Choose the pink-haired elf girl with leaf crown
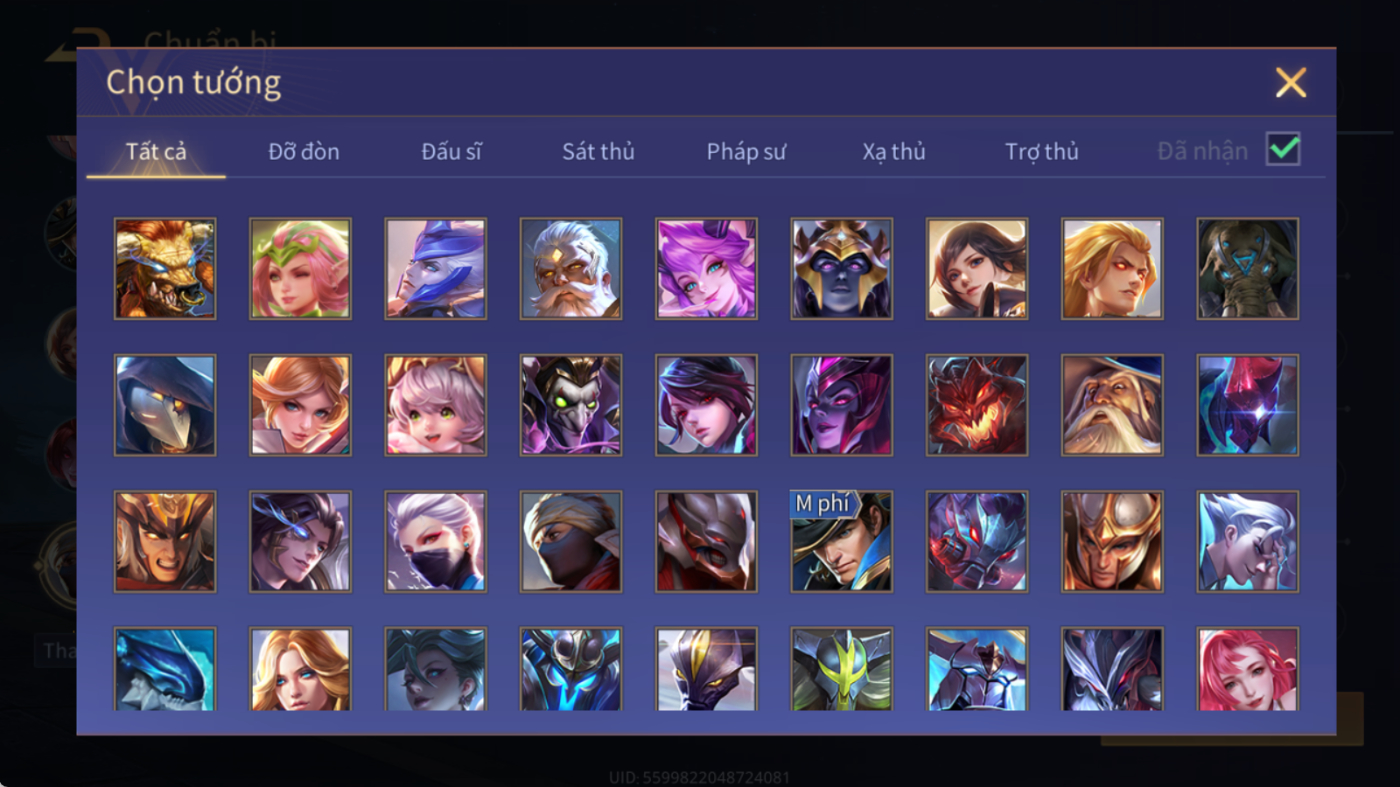 [300, 269]
